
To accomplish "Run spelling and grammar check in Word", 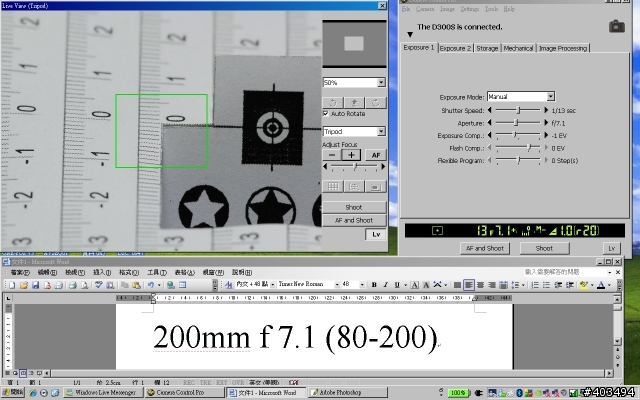I will 98,285.
